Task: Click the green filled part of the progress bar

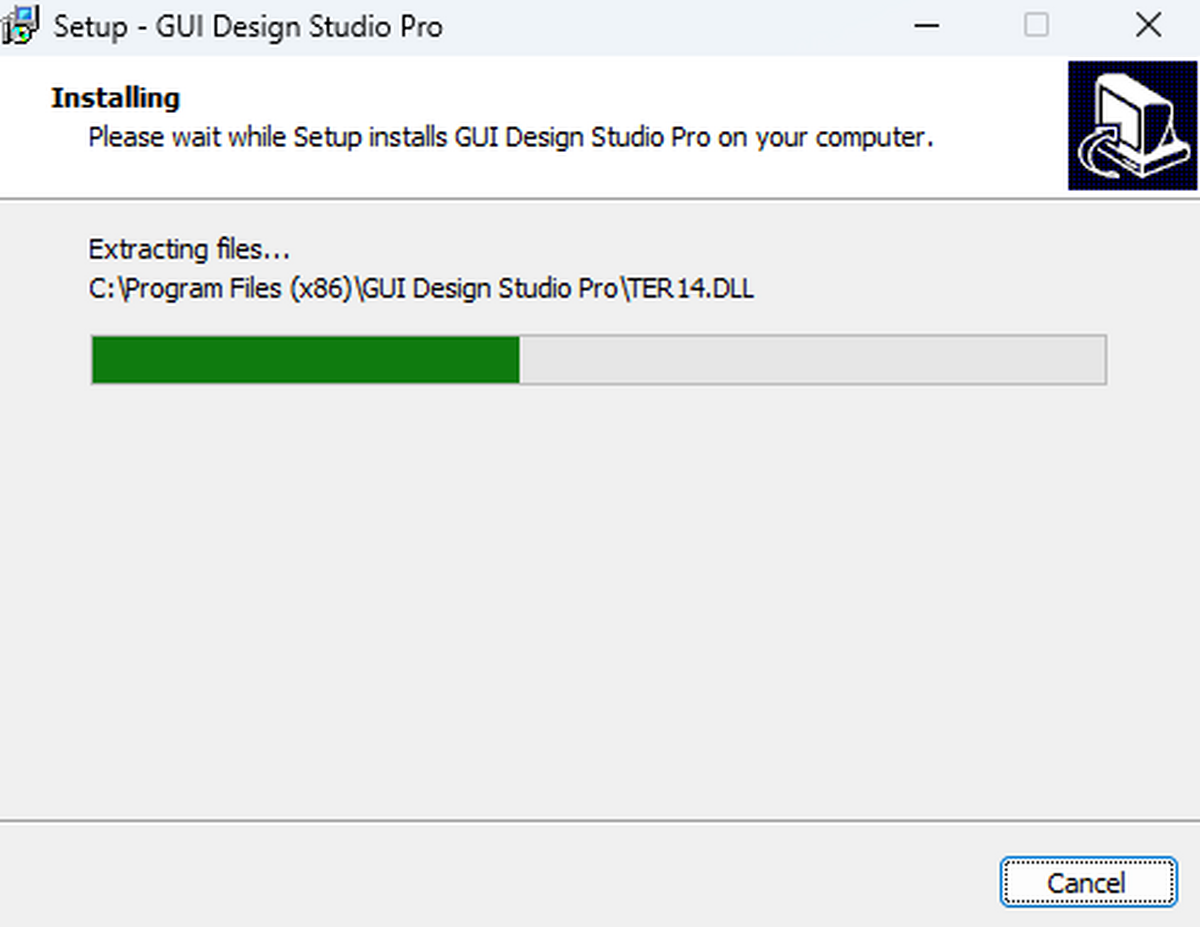Action: click(305, 360)
